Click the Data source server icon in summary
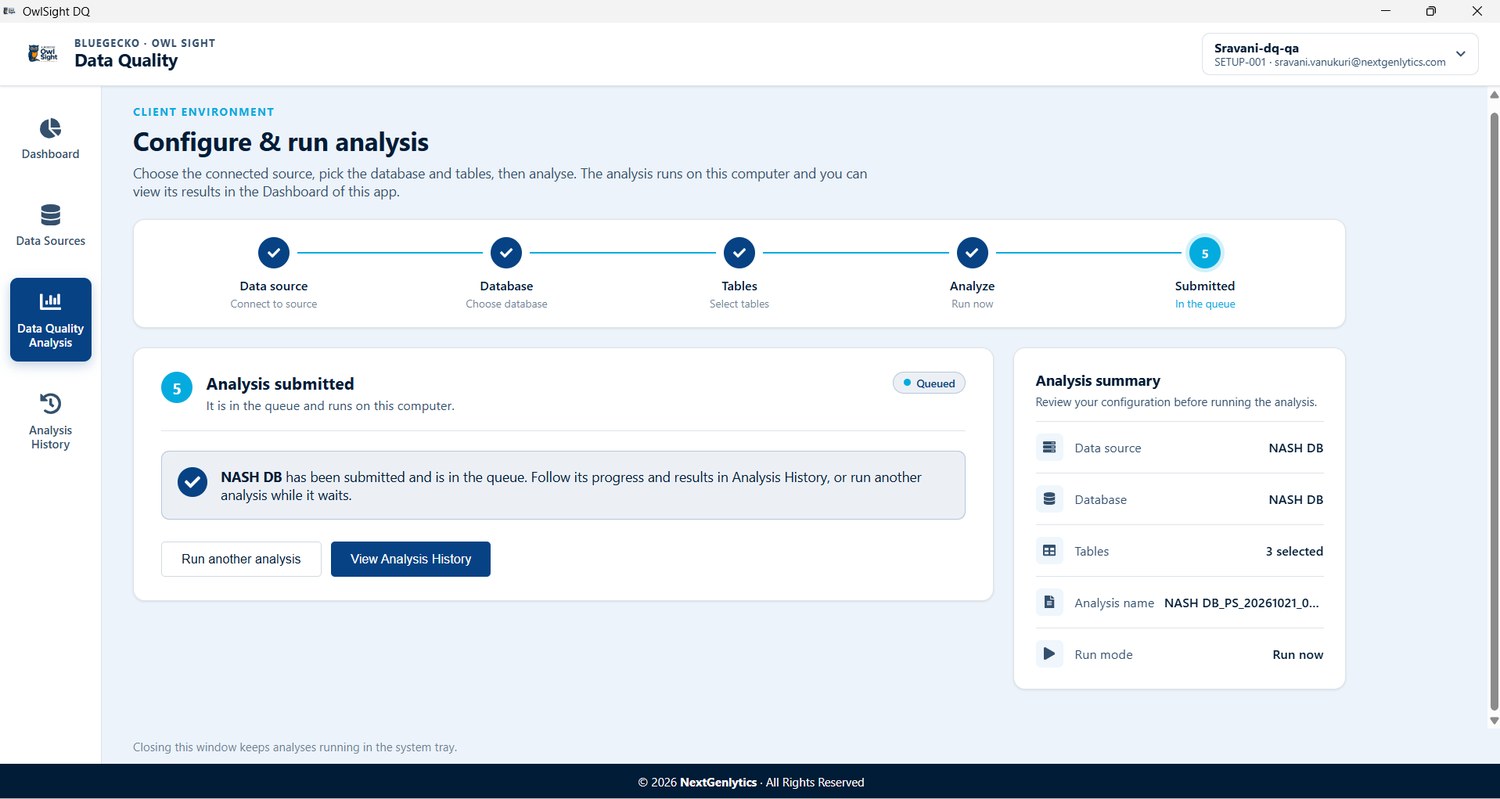Image resolution: width=1500 pixels, height=799 pixels. click(x=1049, y=447)
